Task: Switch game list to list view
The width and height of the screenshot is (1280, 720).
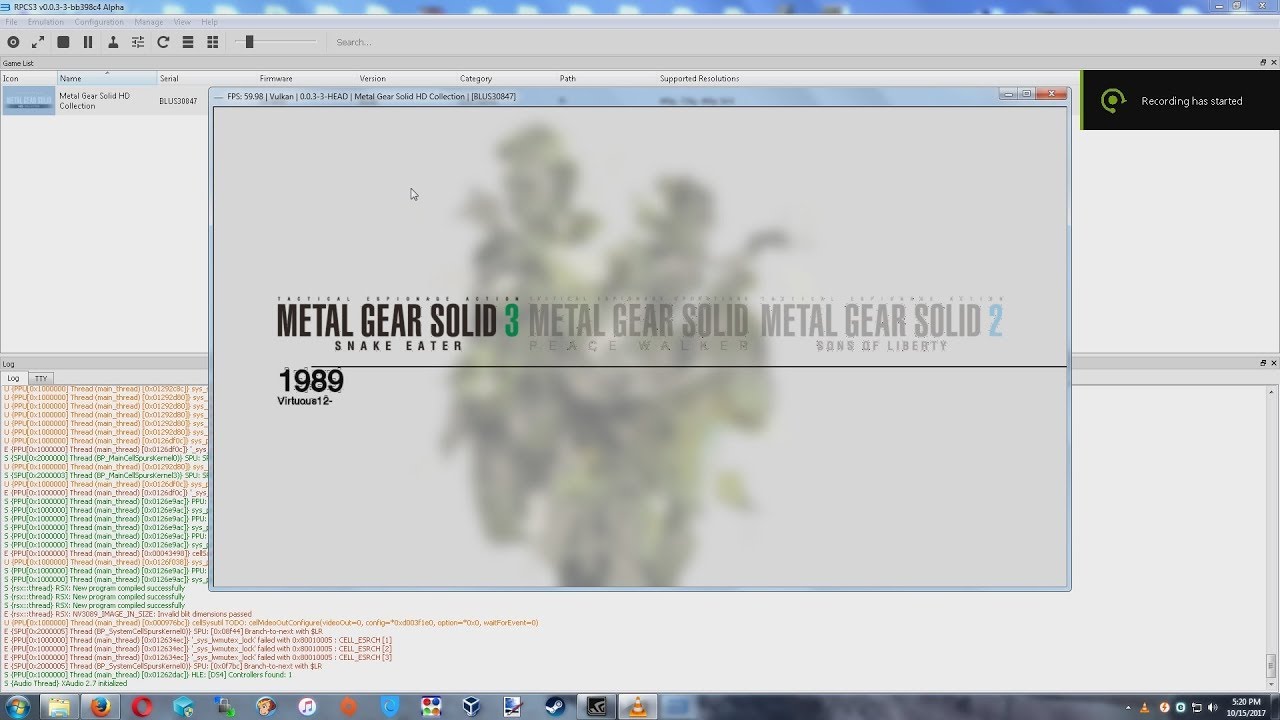Action: point(188,42)
